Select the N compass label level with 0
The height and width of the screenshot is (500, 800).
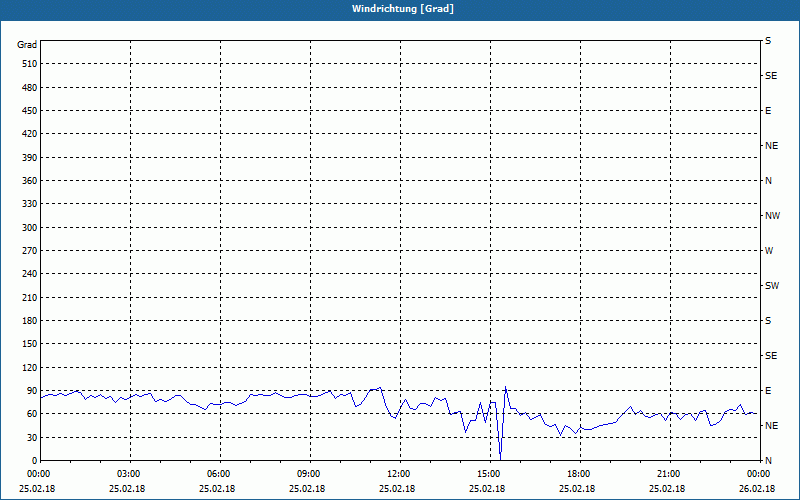point(768,461)
